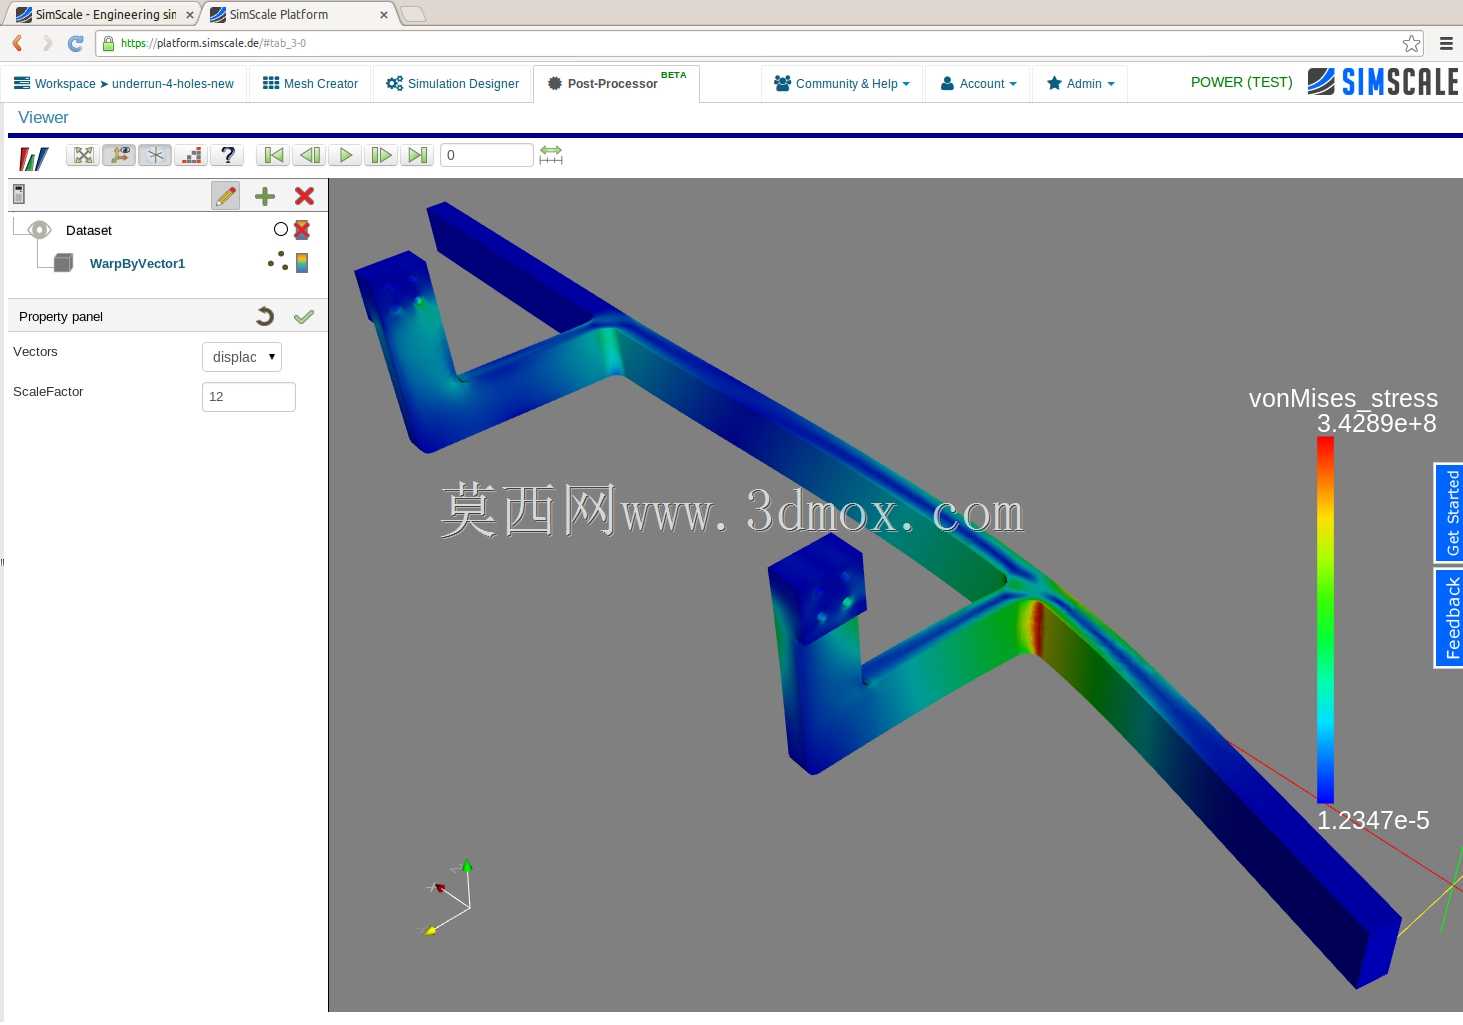Viewport: 1463px width, 1025px height.
Task: Close the SimScale Engineering browser tab
Action: click(x=190, y=15)
